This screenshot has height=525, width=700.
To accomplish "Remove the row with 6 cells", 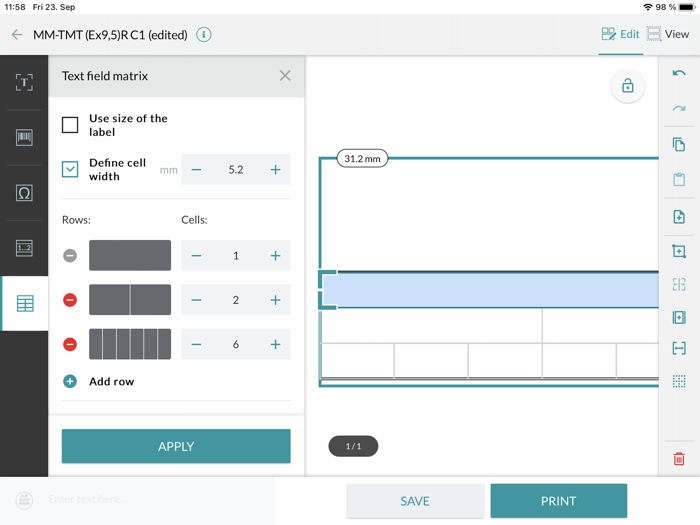I will point(70,344).
